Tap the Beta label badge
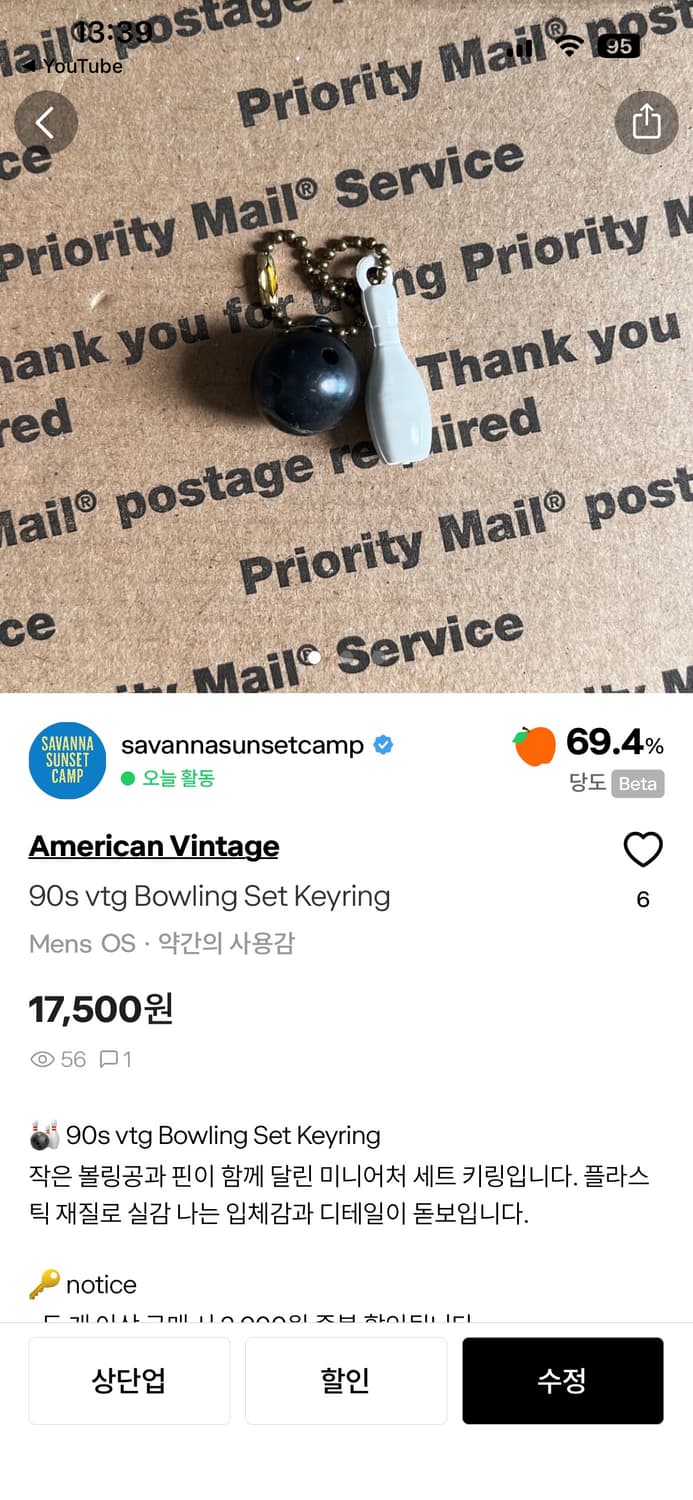This screenshot has width=693, height=1500. click(638, 784)
